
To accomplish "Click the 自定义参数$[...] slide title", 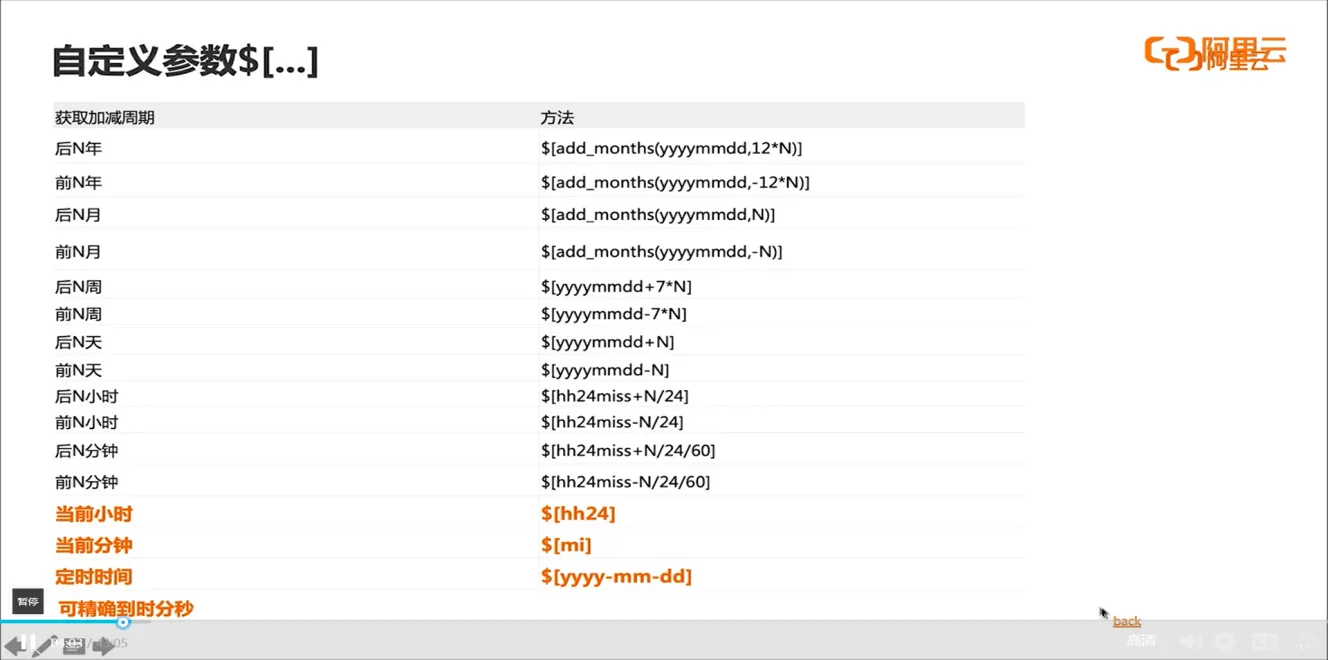I will tap(185, 61).
